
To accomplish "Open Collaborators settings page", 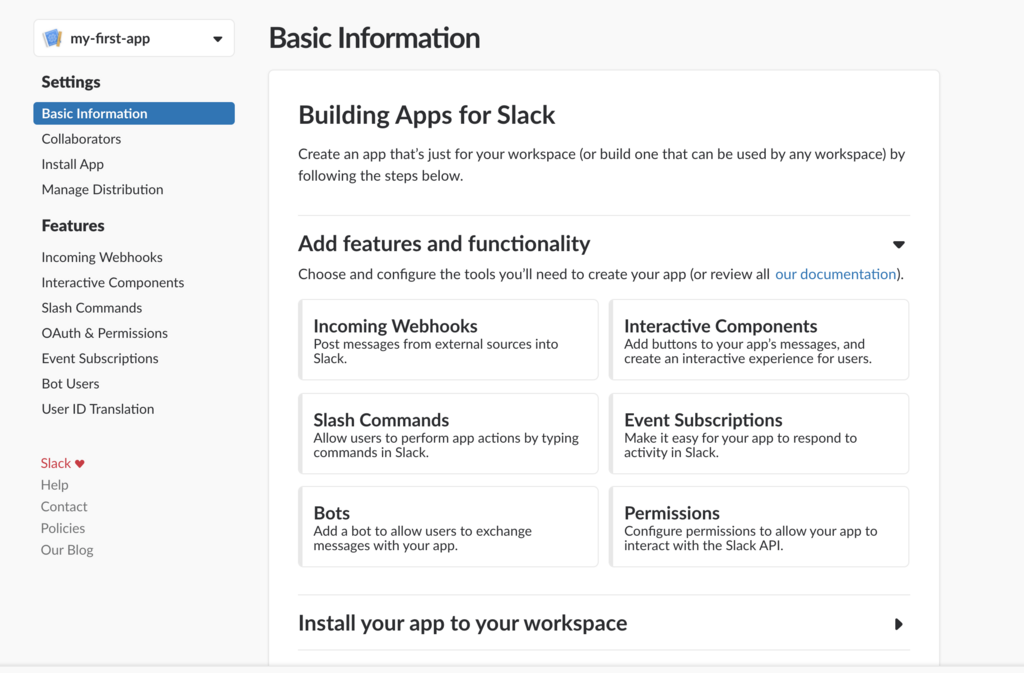I will pyautogui.click(x=81, y=138).
